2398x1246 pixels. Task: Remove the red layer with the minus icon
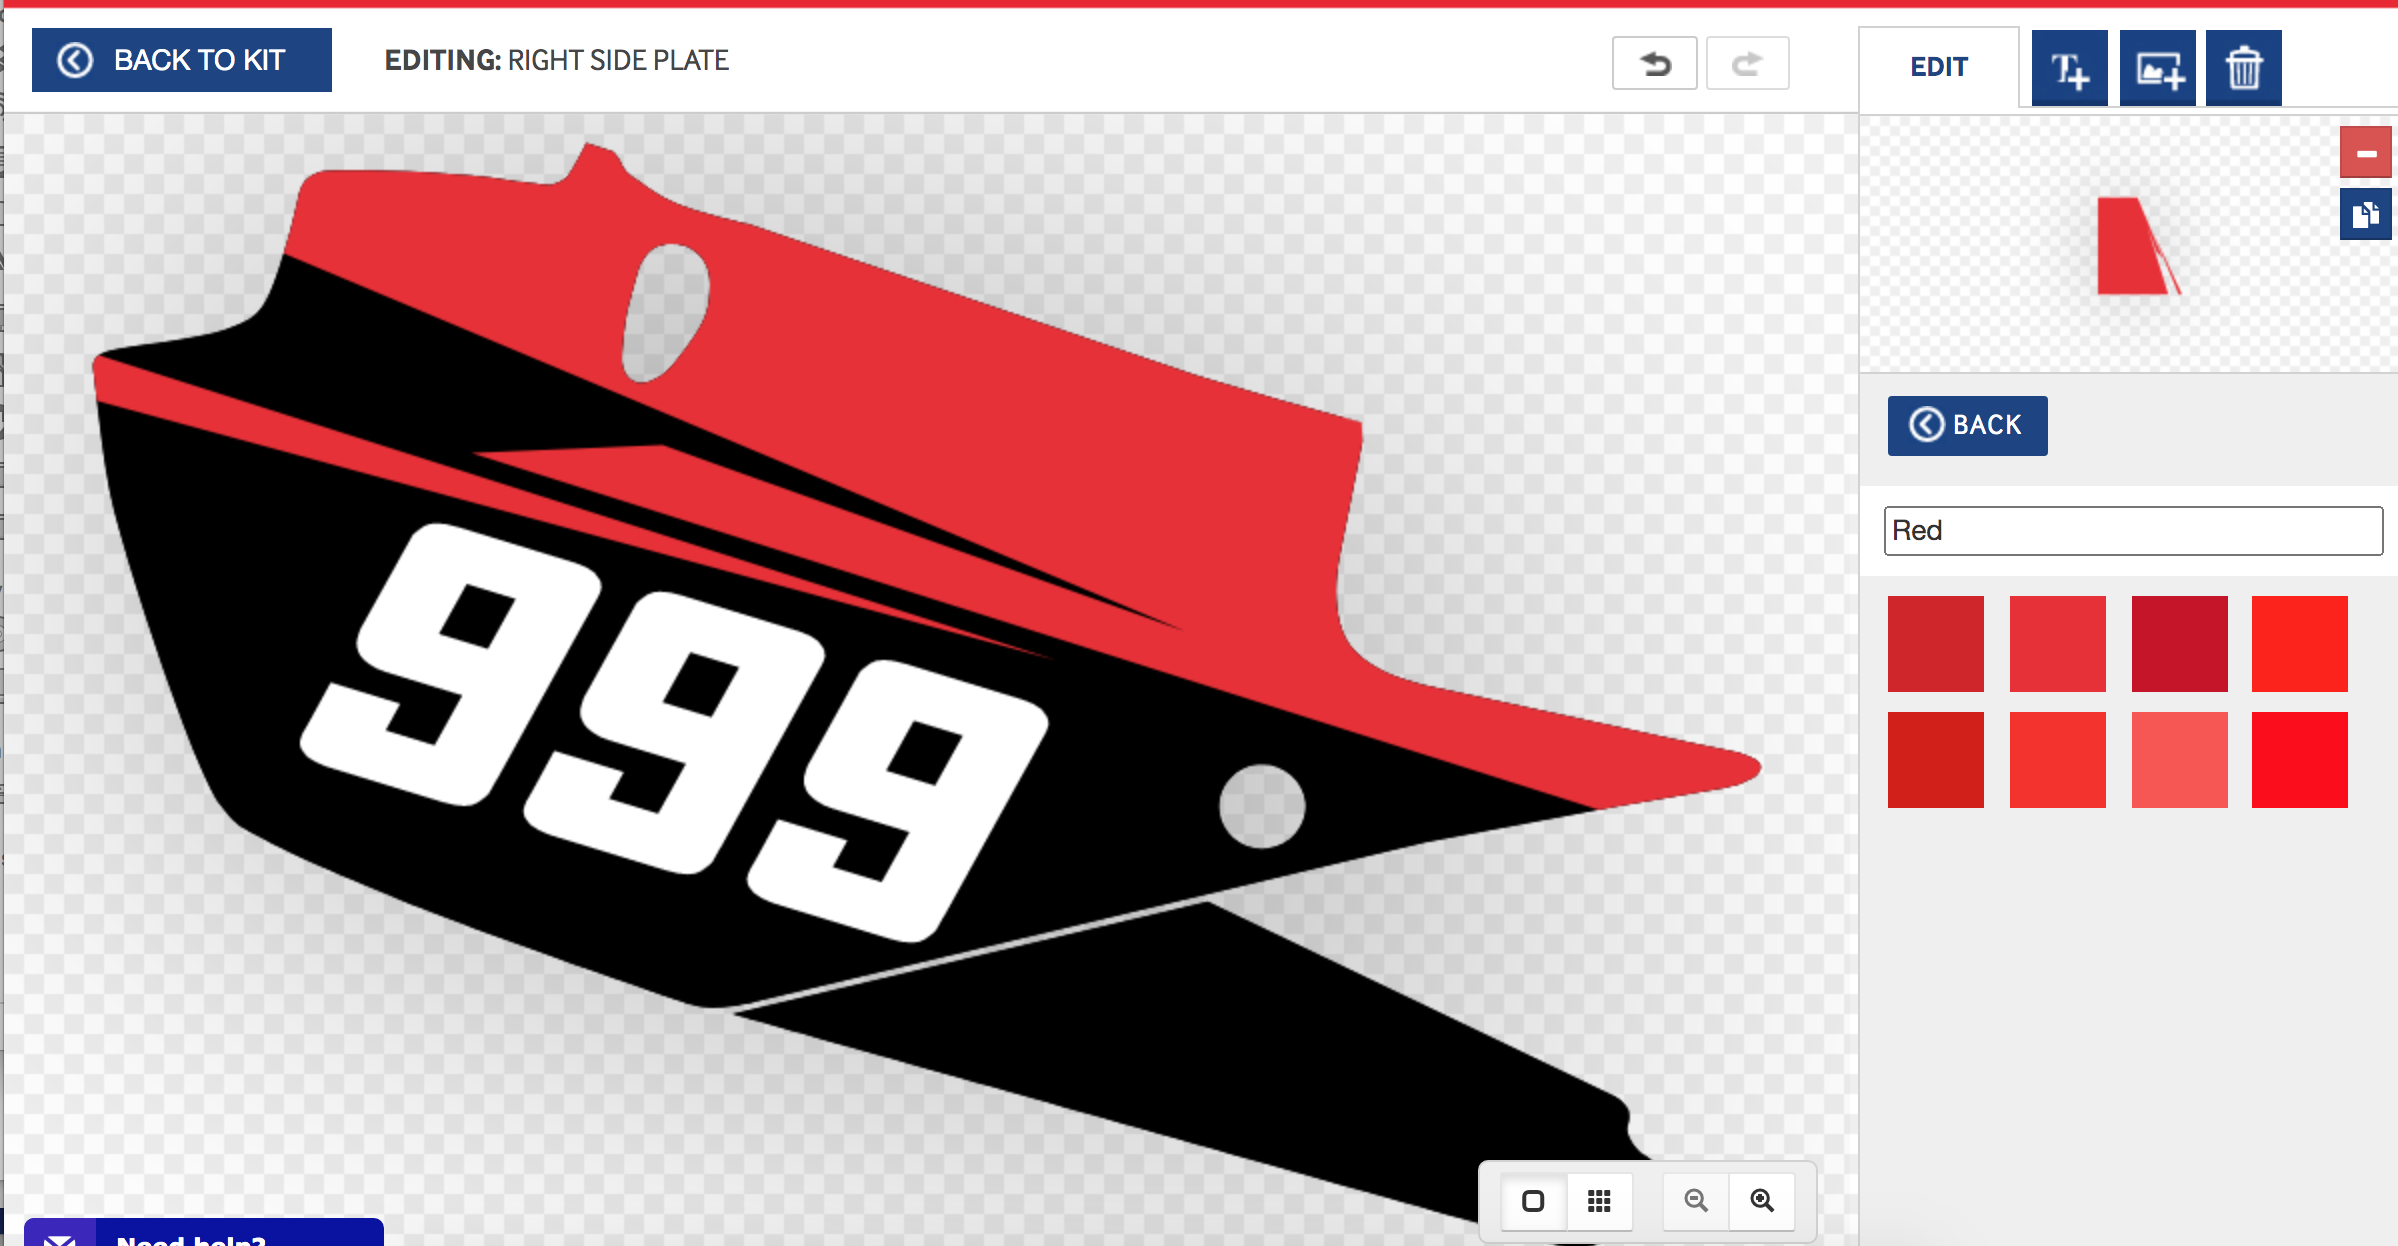coord(2365,153)
